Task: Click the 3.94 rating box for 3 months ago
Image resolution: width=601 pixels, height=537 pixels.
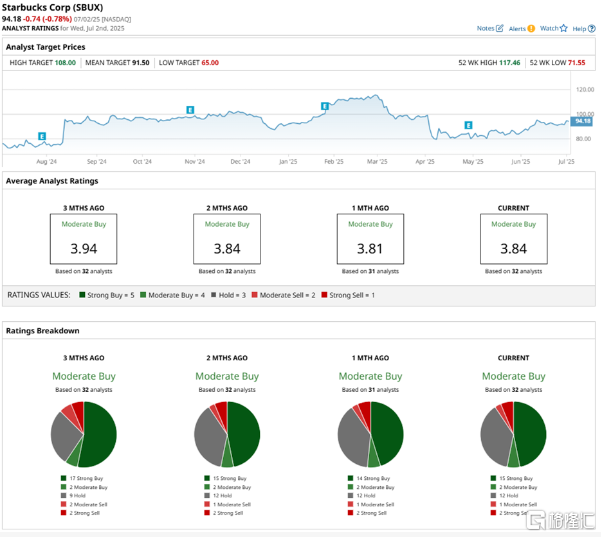Action: pos(84,239)
